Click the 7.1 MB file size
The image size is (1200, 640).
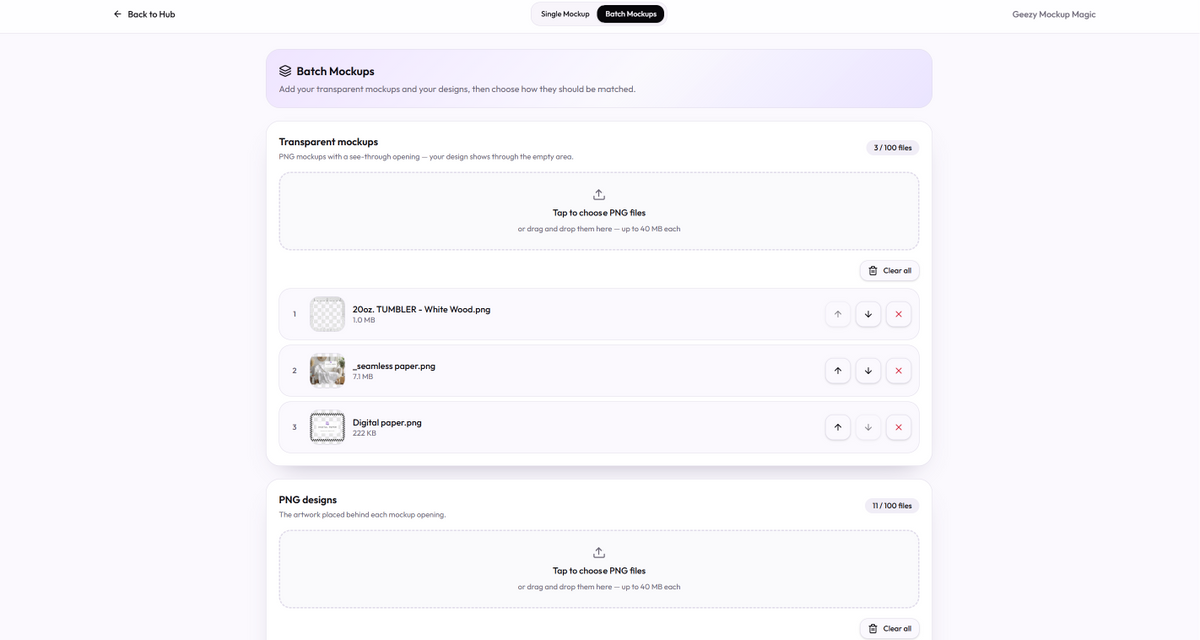click(363, 377)
